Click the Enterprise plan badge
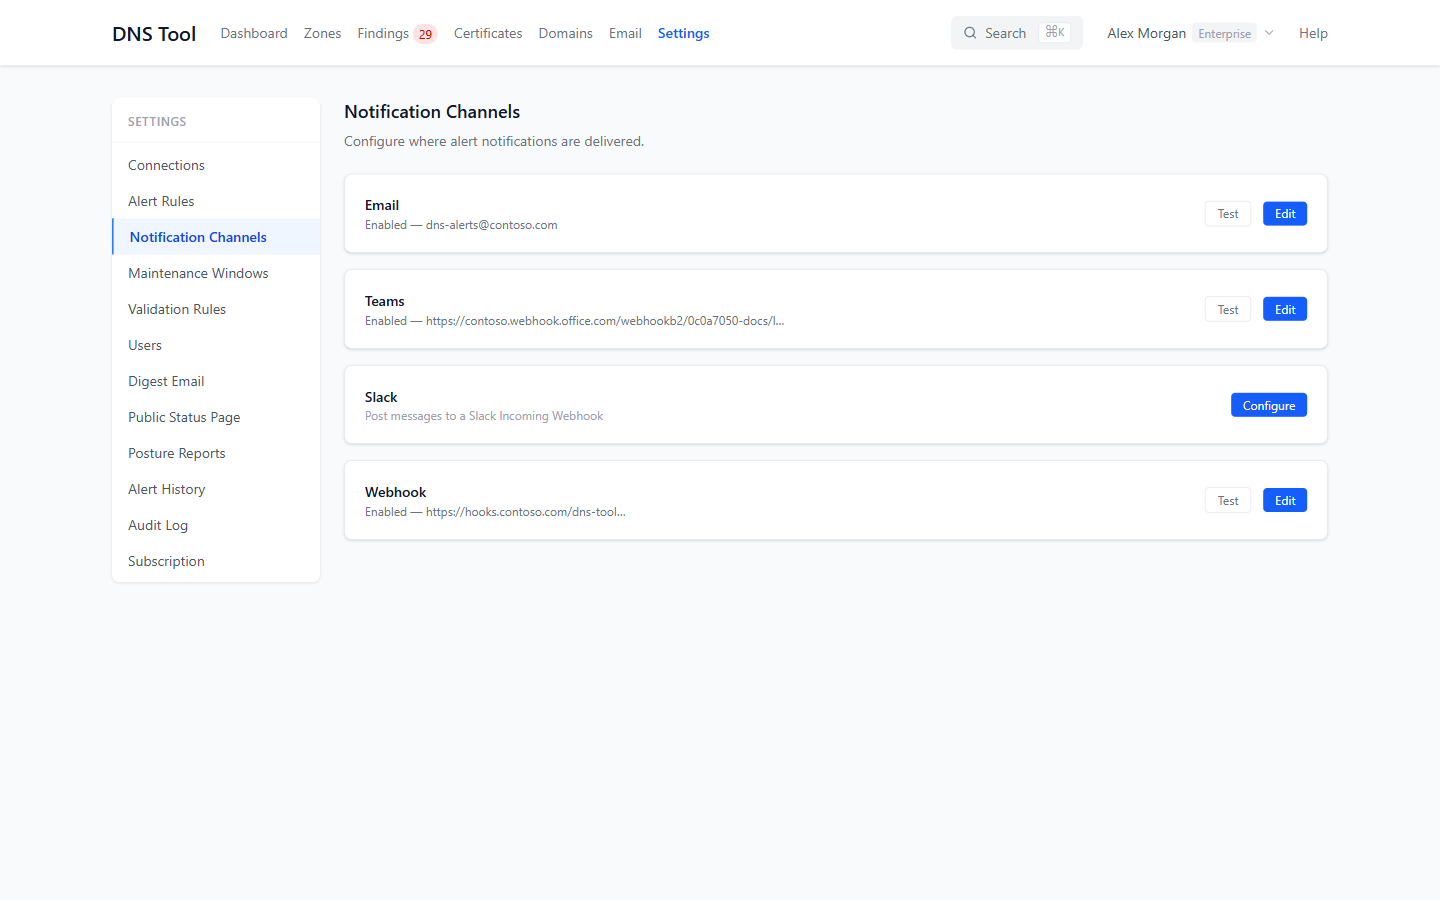 point(1224,33)
